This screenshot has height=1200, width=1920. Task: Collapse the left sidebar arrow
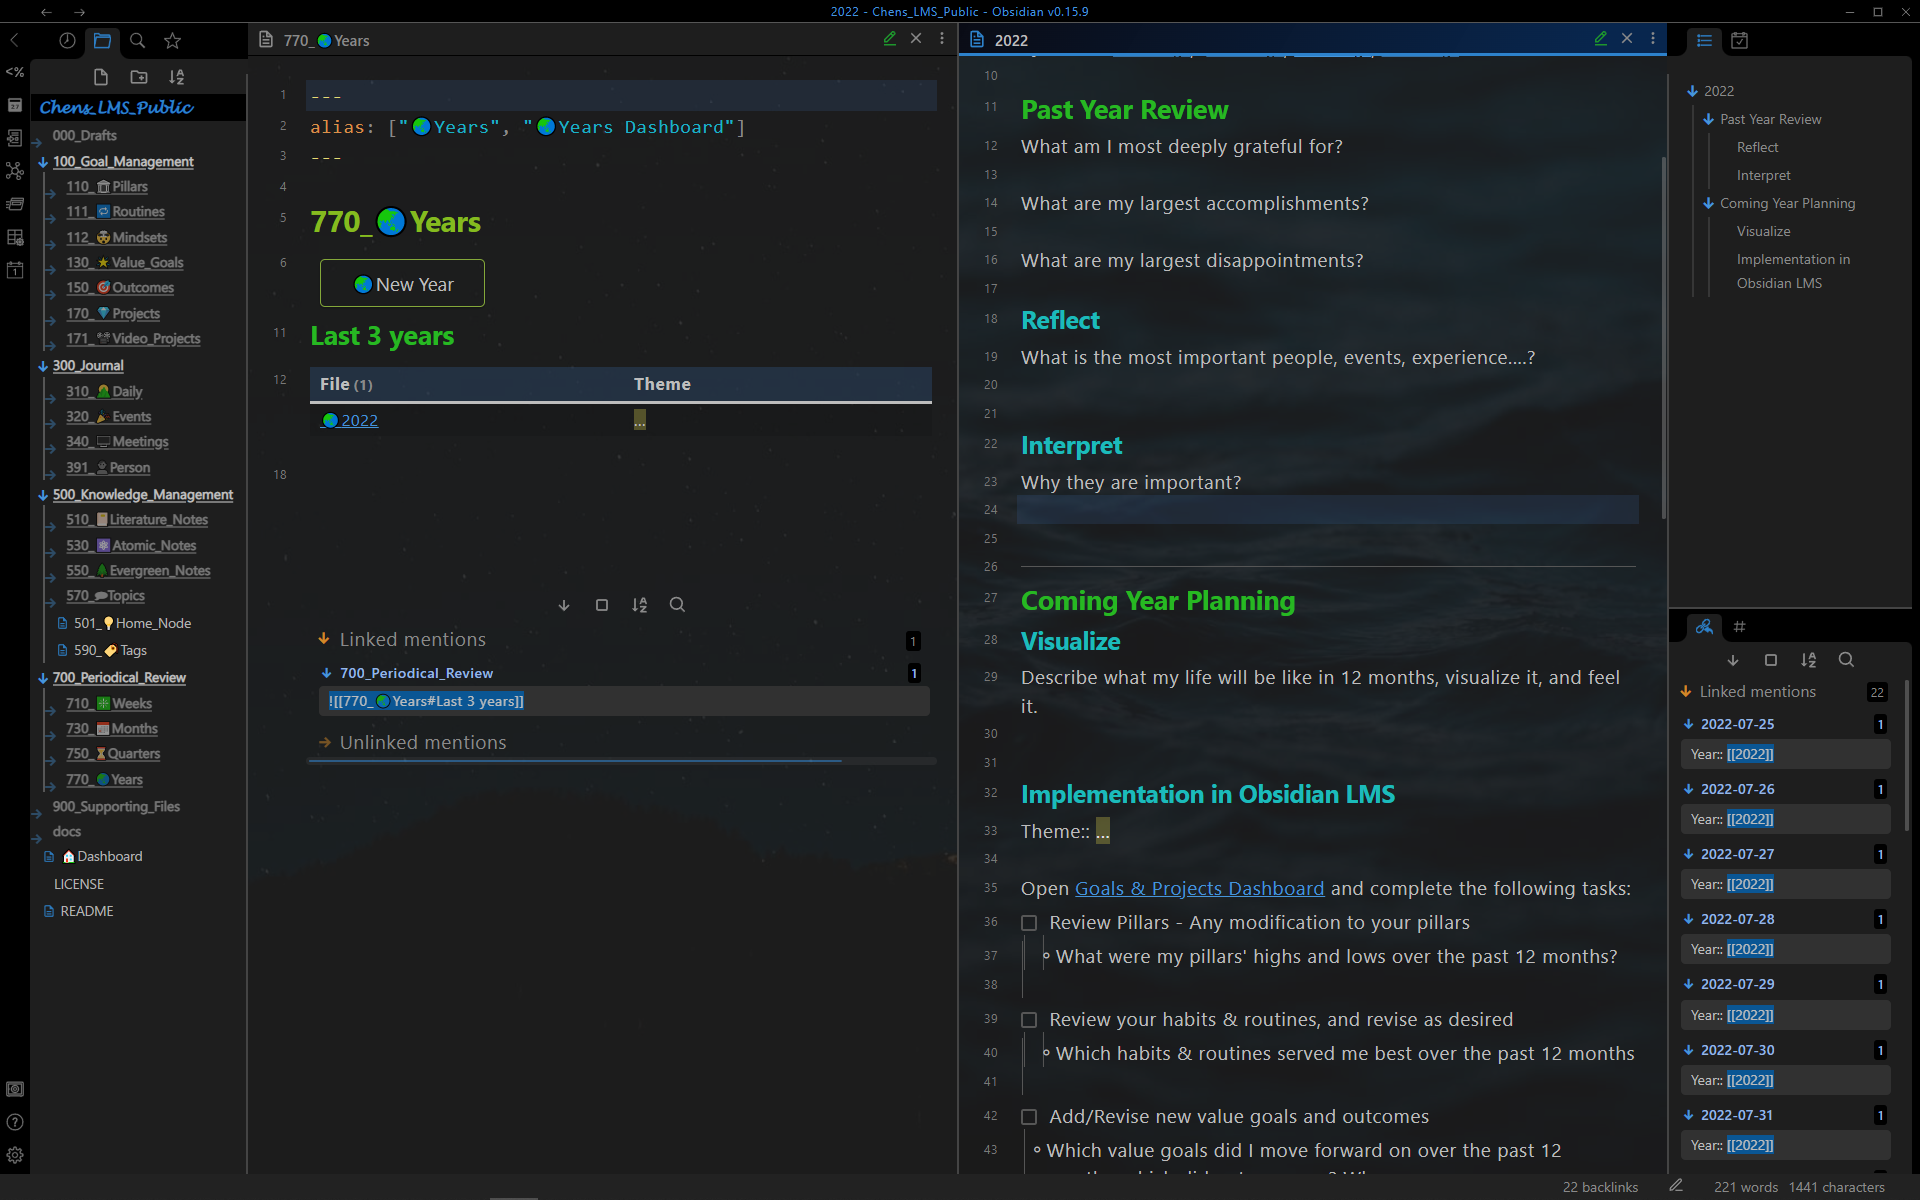(15, 41)
